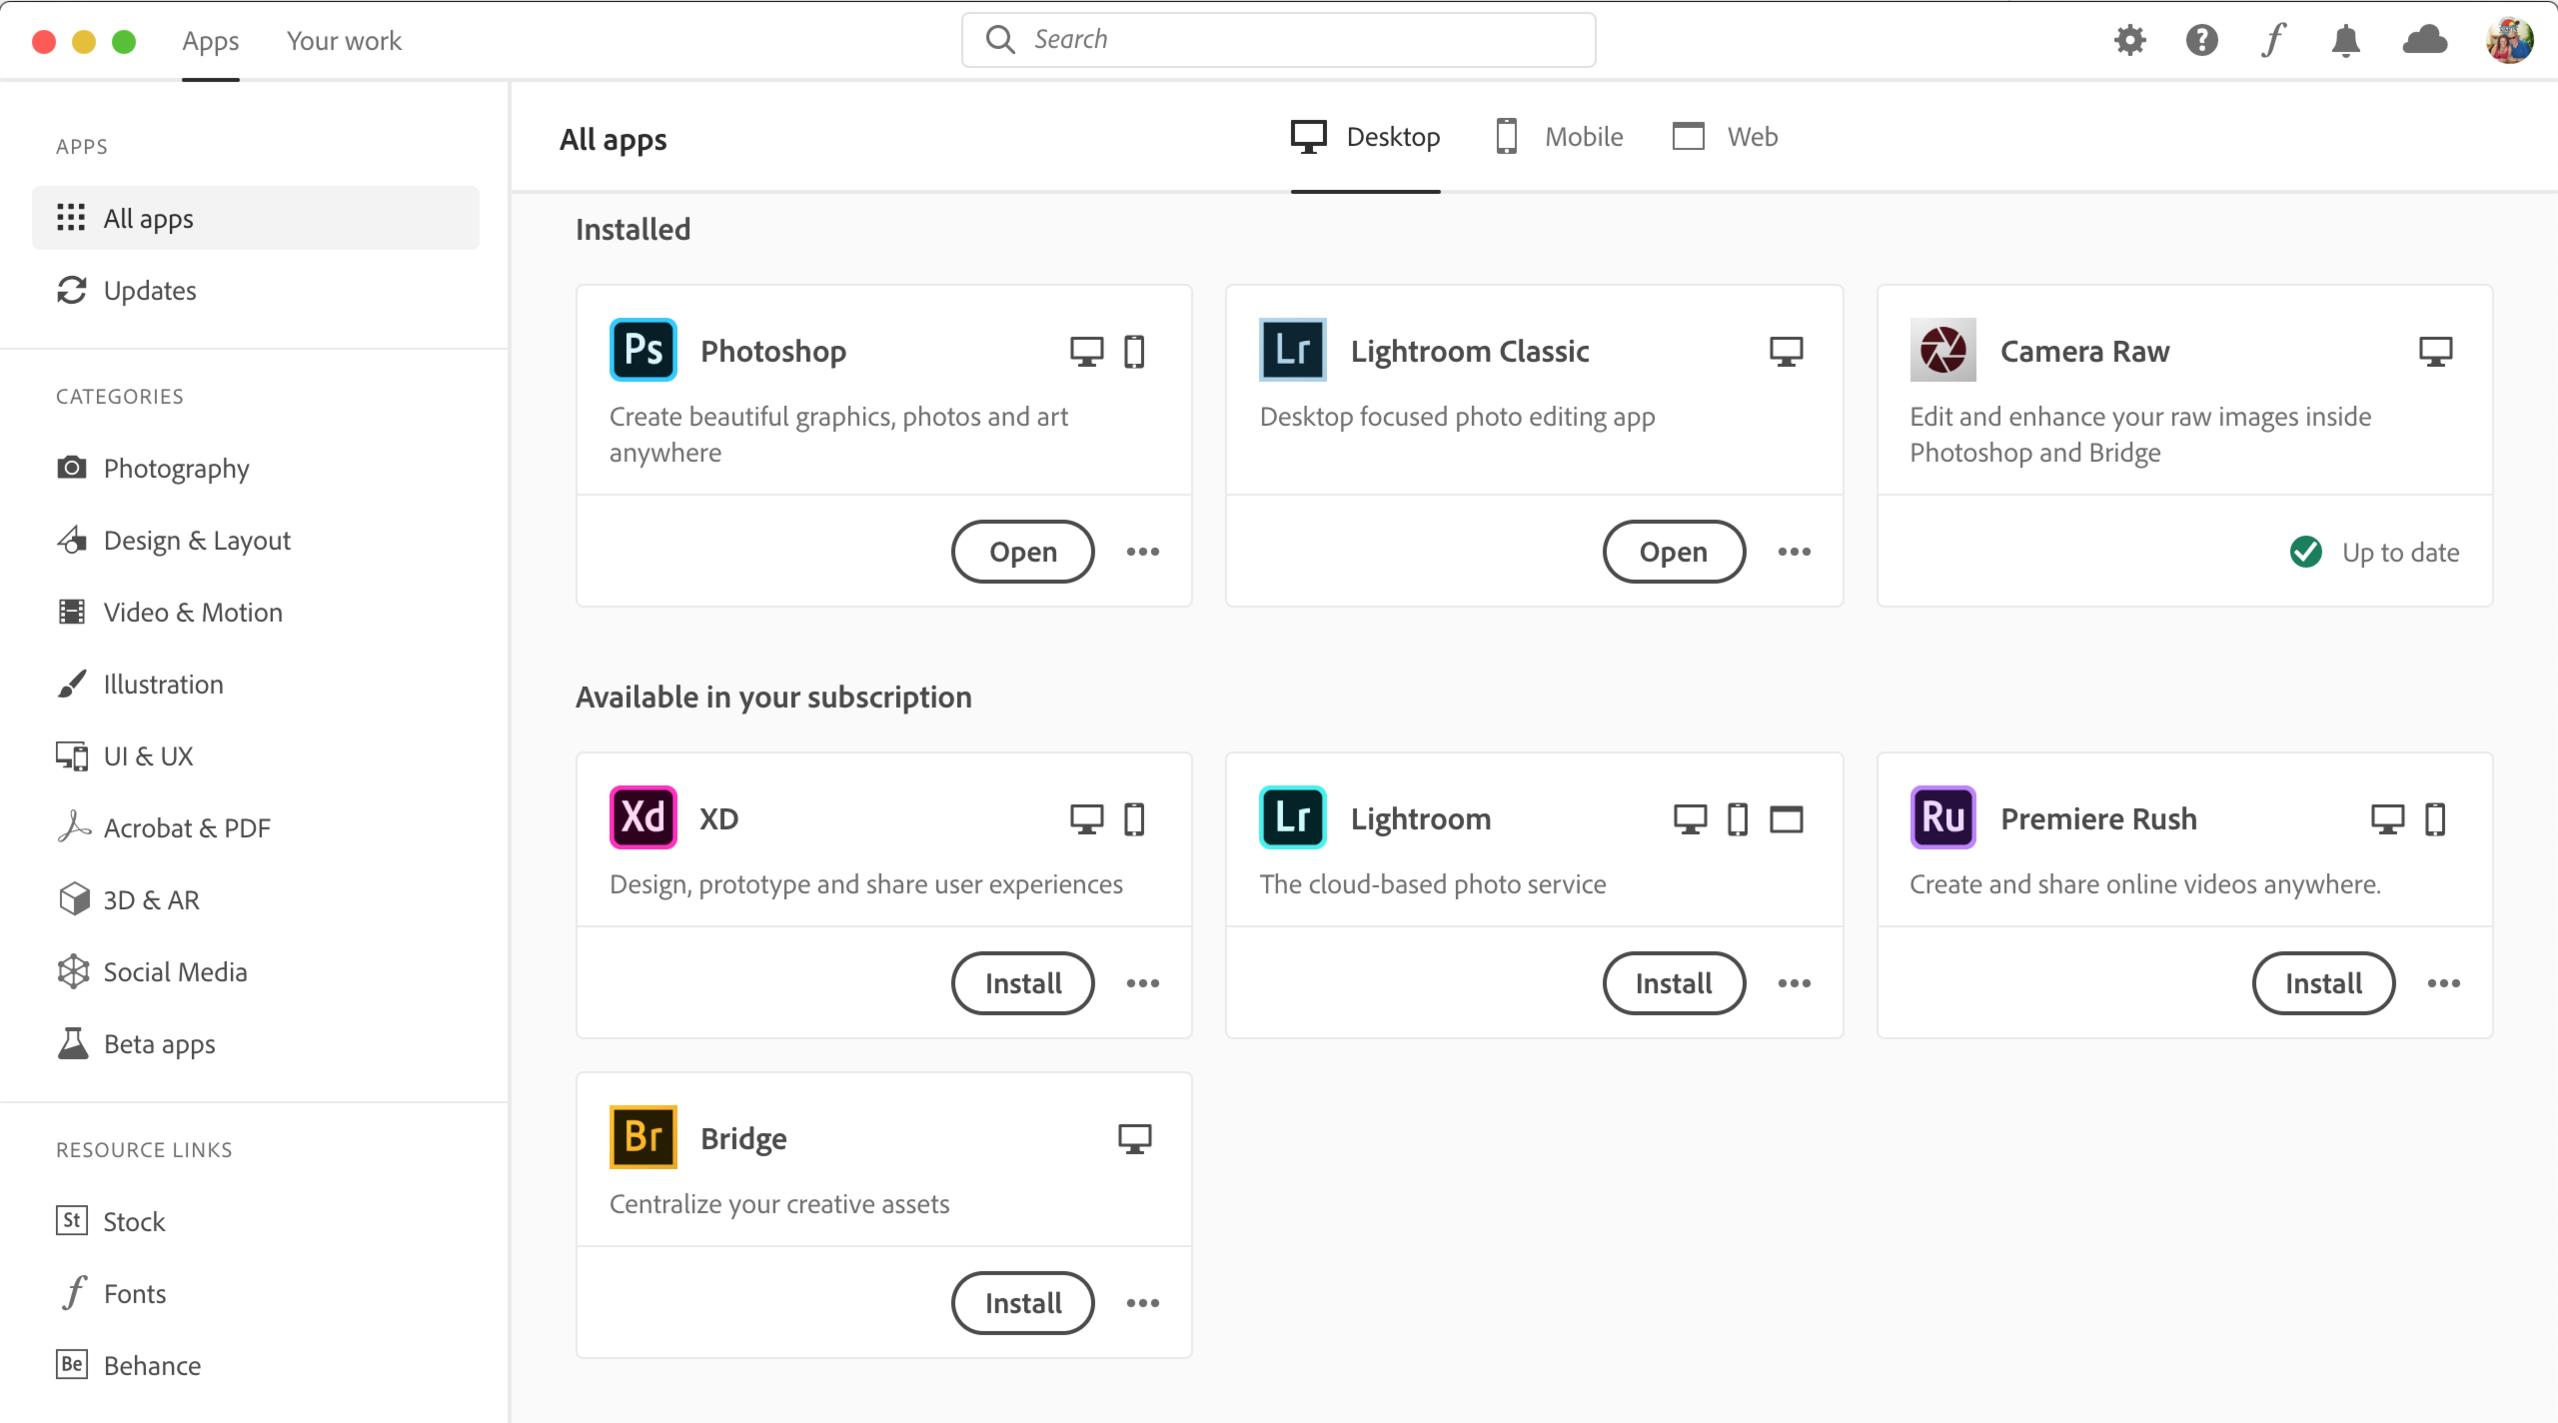Switch to Your work tab
Image resolution: width=2558 pixels, height=1423 pixels.
click(x=343, y=41)
